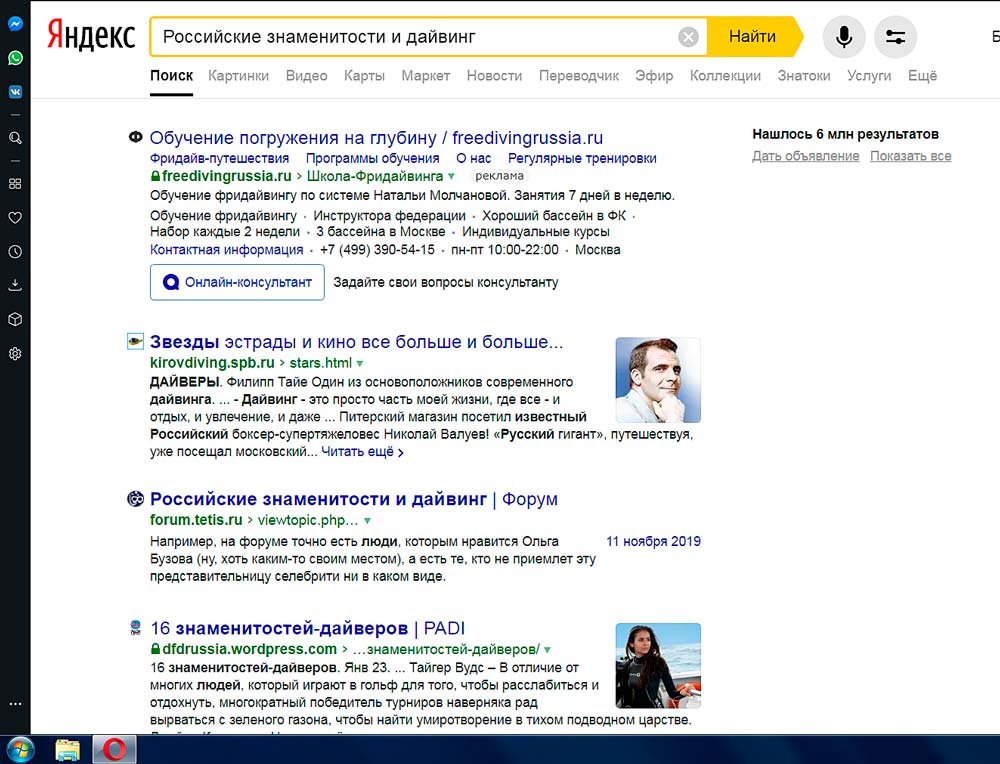Viewport: 1000px width, 764px height.
Task: Open history clock icon in sidebar
Action: (x=15, y=252)
